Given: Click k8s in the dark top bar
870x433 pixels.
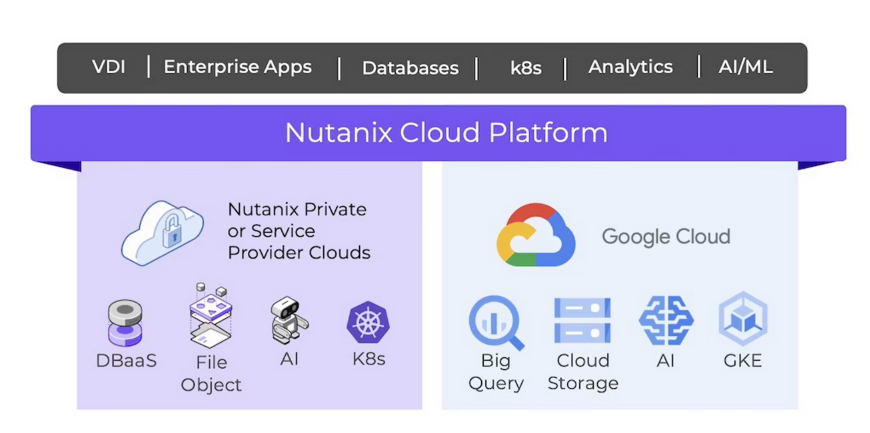Looking at the screenshot, I should point(525,68).
